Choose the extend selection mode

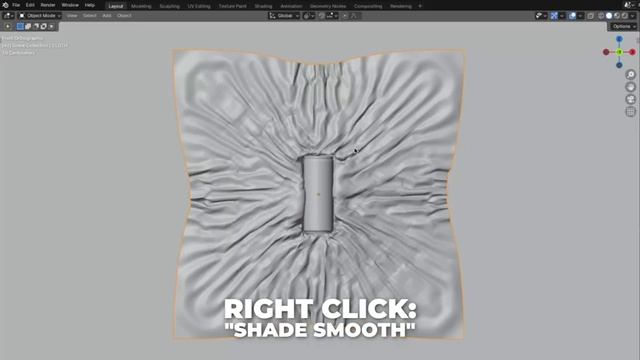(x=28, y=26)
